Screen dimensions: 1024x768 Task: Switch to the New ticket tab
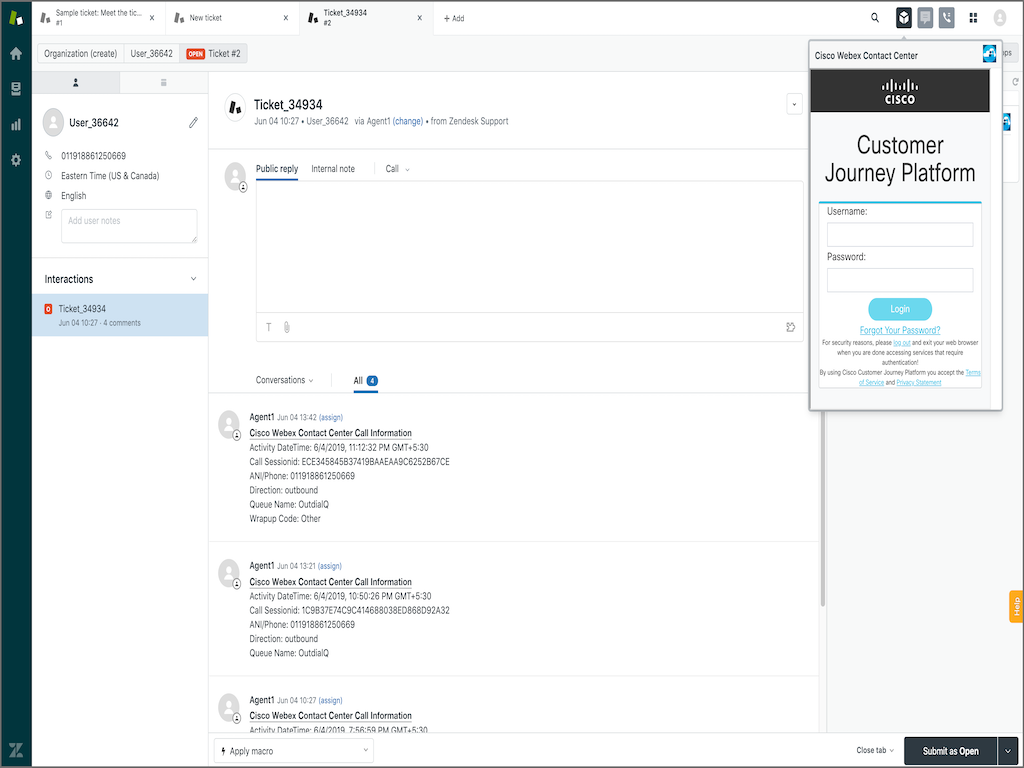pyautogui.click(x=232, y=18)
